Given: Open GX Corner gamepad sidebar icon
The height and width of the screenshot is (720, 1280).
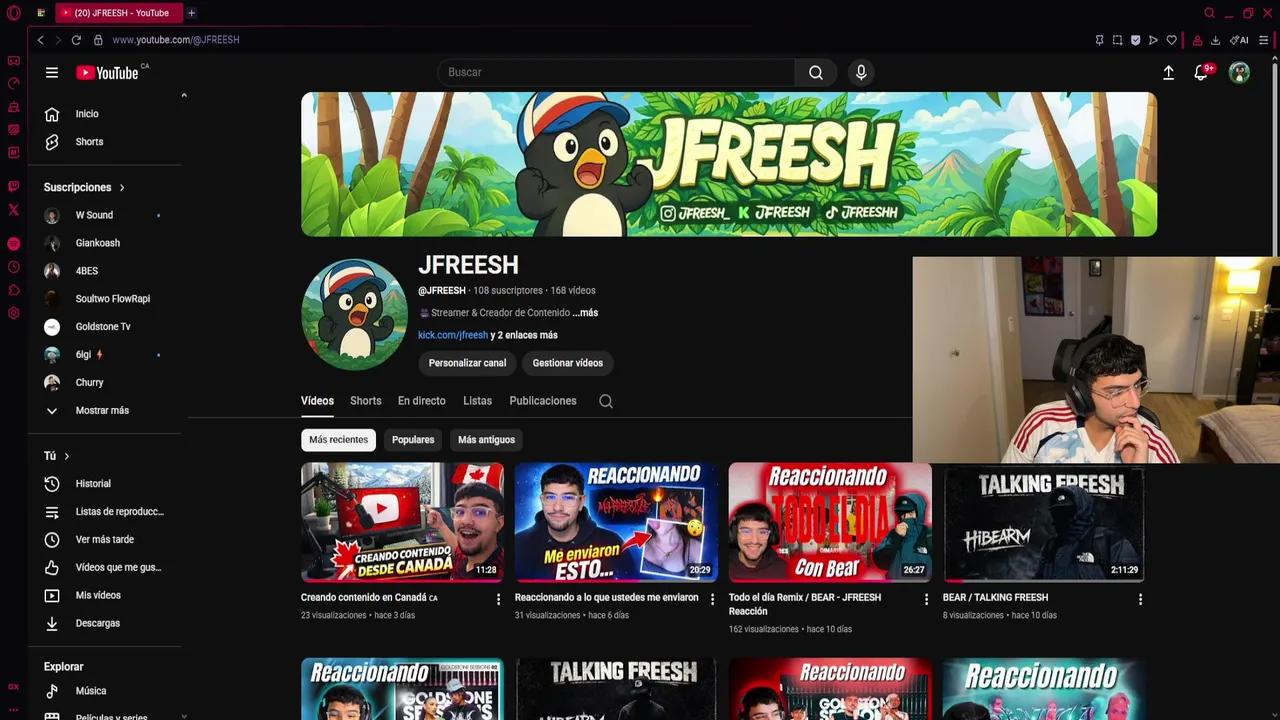Looking at the screenshot, I should tap(14, 61).
